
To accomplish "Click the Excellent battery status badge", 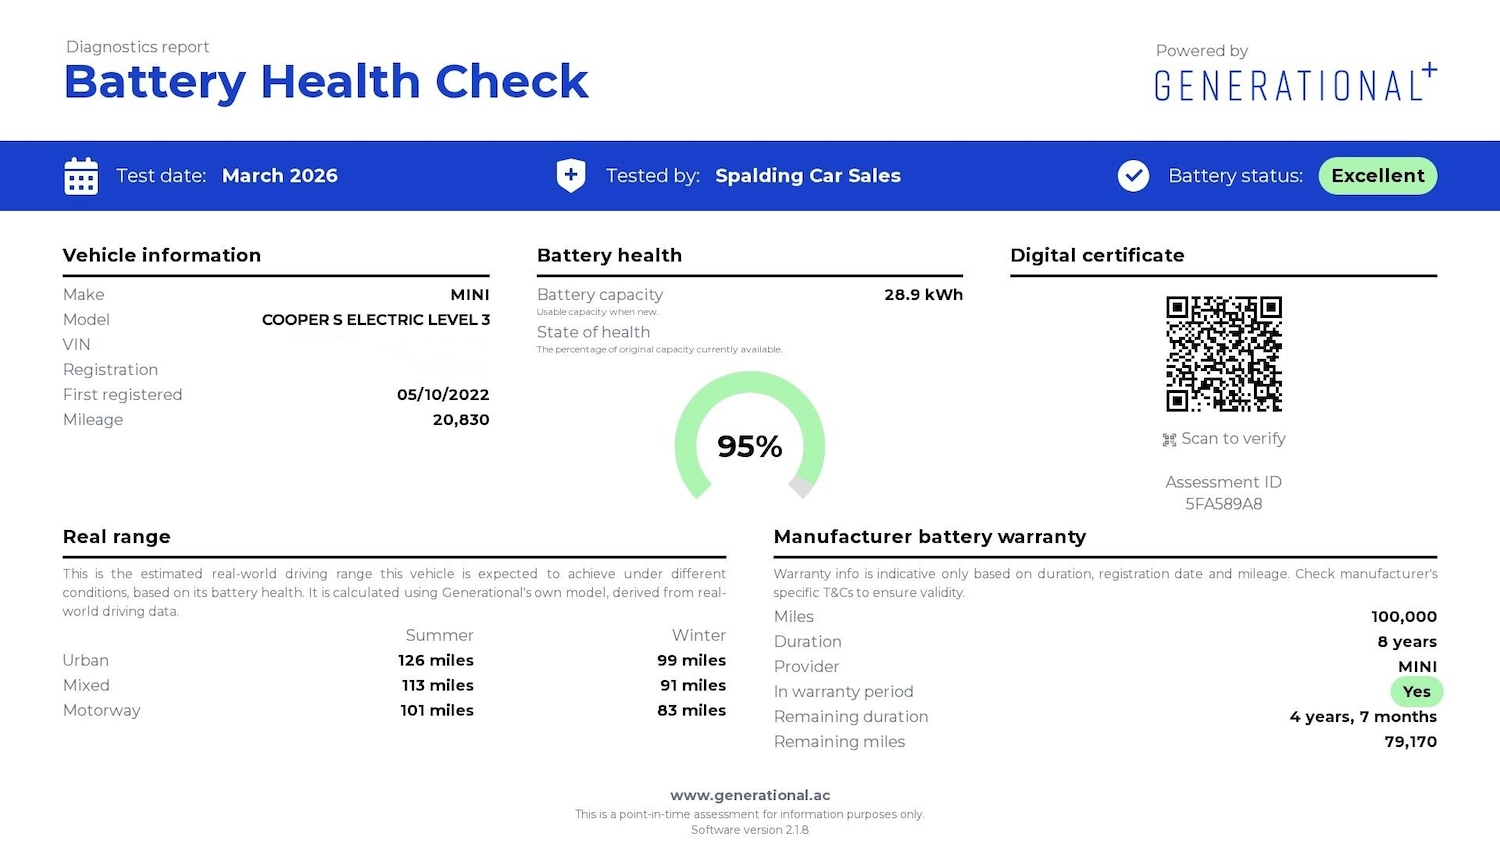I will [x=1377, y=176].
